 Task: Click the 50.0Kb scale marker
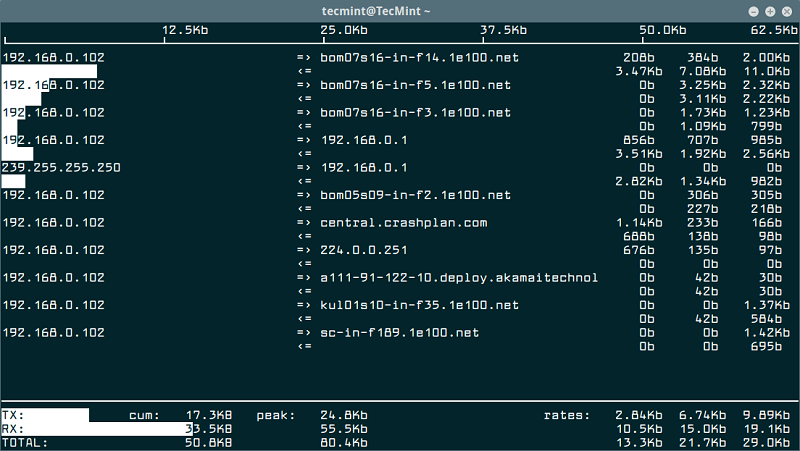663,30
